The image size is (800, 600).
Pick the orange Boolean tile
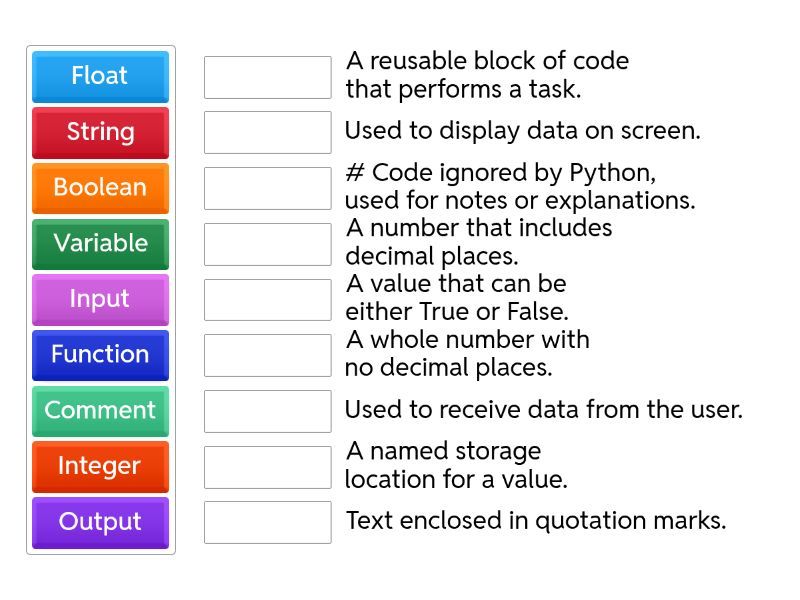(100, 188)
